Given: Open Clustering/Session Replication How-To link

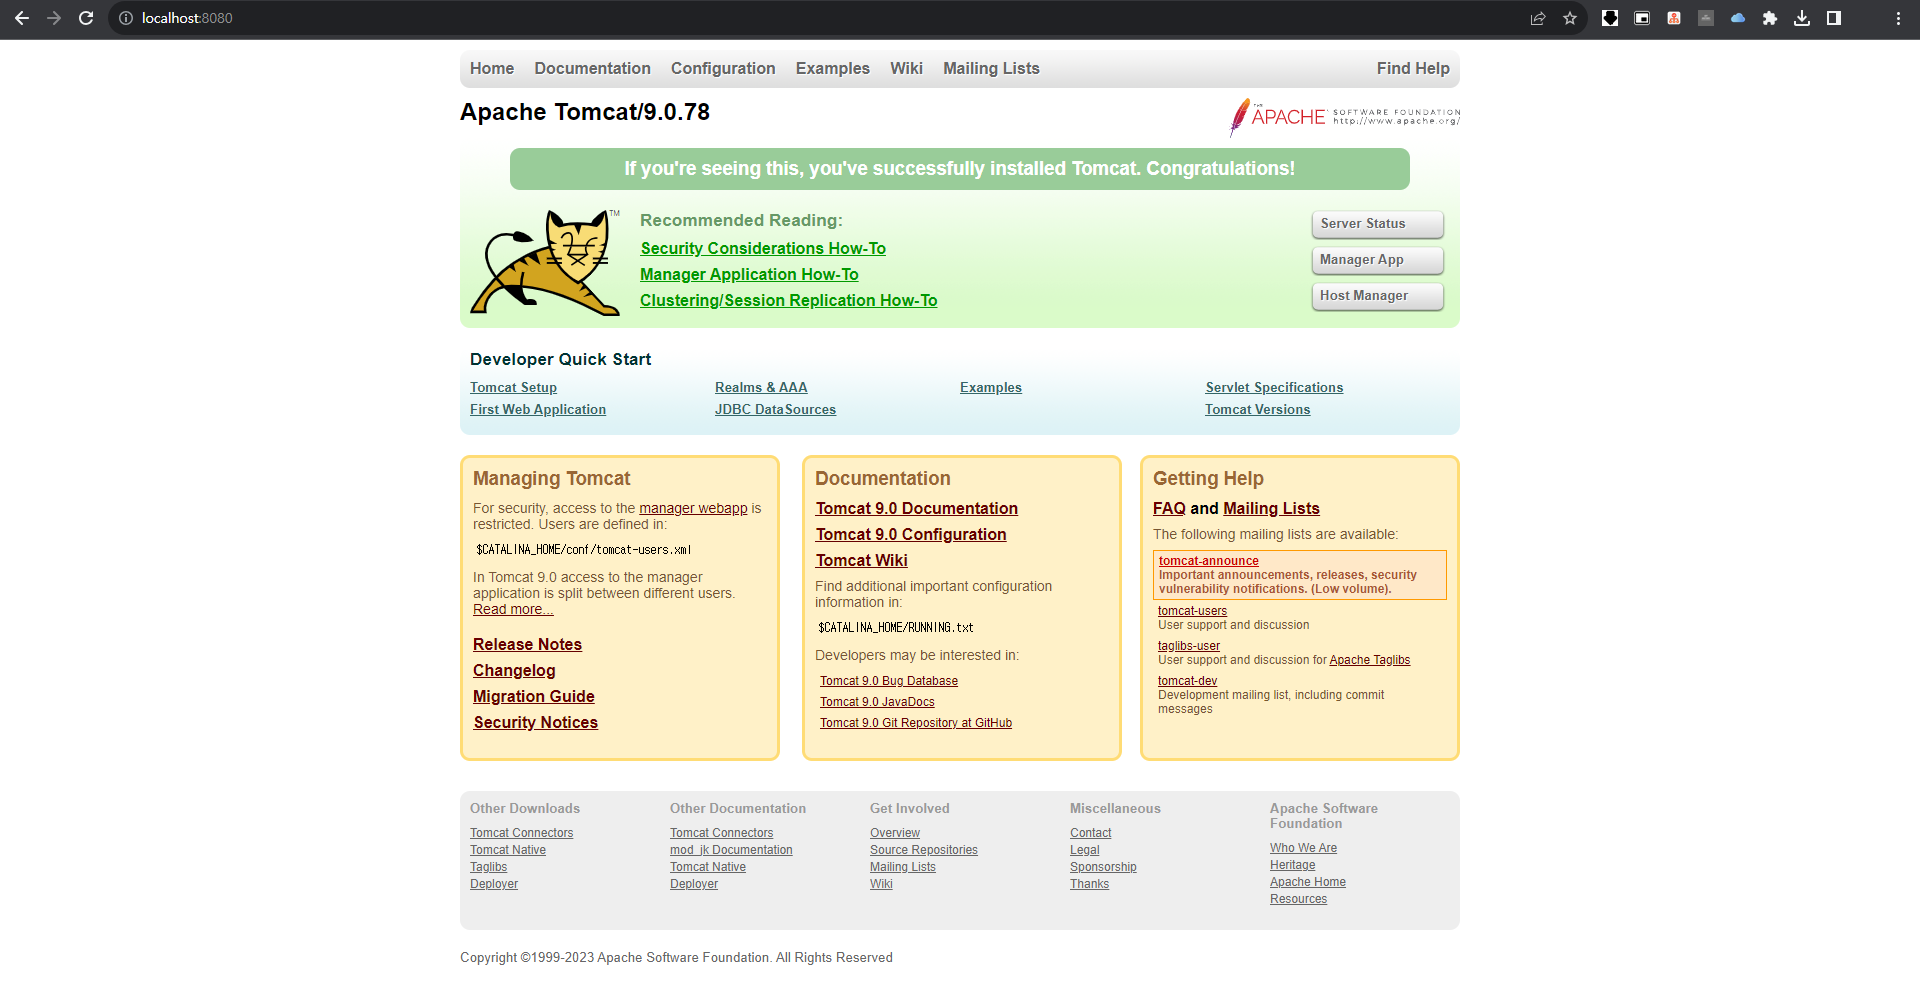Looking at the screenshot, I should coord(789,300).
